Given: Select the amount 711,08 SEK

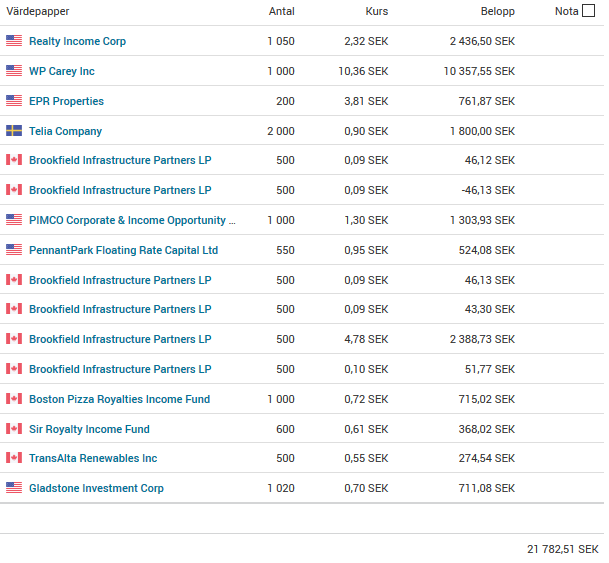Looking at the screenshot, I should [487, 488].
